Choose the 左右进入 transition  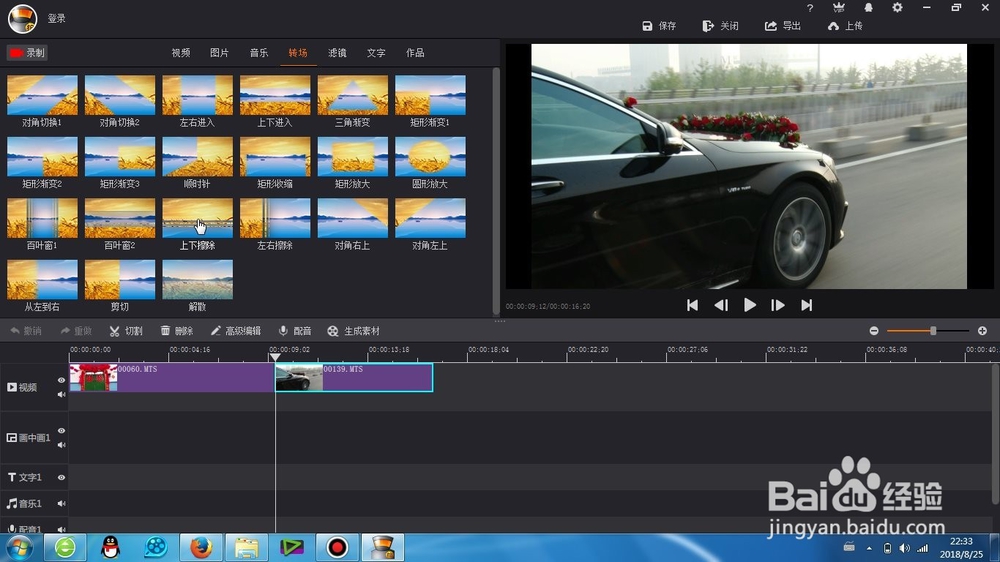click(x=198, y=95)
